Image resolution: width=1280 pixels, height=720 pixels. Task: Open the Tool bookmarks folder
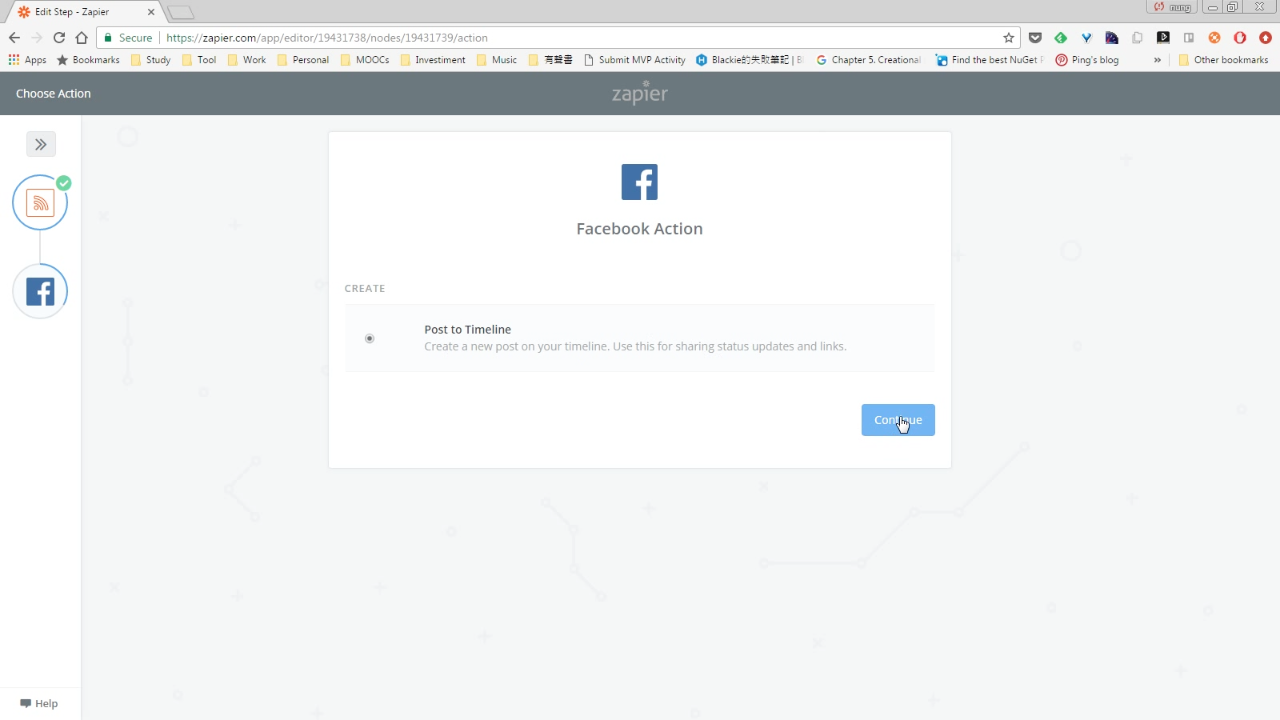tap(198, 60)
